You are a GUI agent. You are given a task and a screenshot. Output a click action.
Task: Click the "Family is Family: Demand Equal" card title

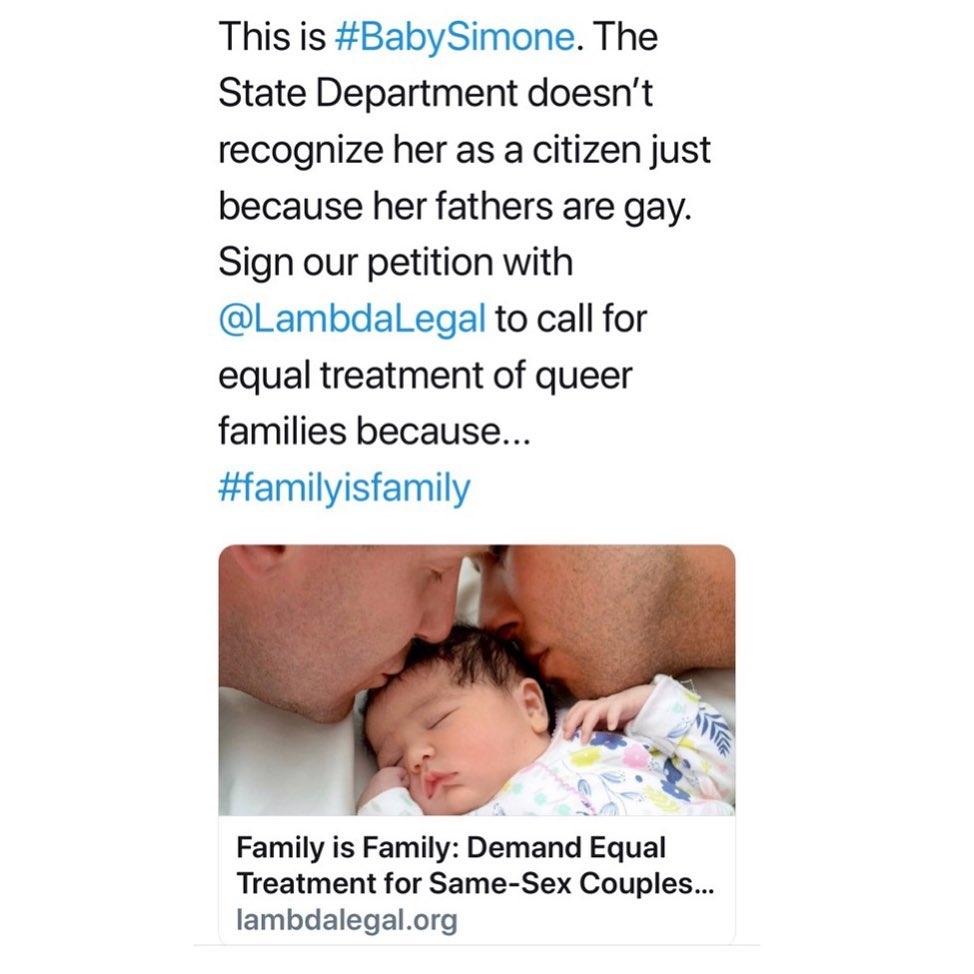pos(450,848)
